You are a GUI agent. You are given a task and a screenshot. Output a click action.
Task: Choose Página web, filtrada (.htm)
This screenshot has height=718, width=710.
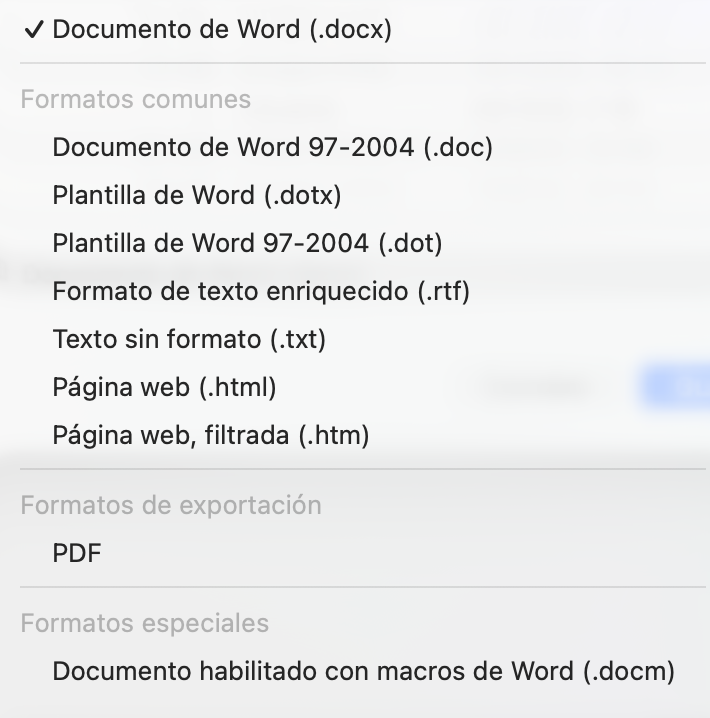(x=211, y=436)
